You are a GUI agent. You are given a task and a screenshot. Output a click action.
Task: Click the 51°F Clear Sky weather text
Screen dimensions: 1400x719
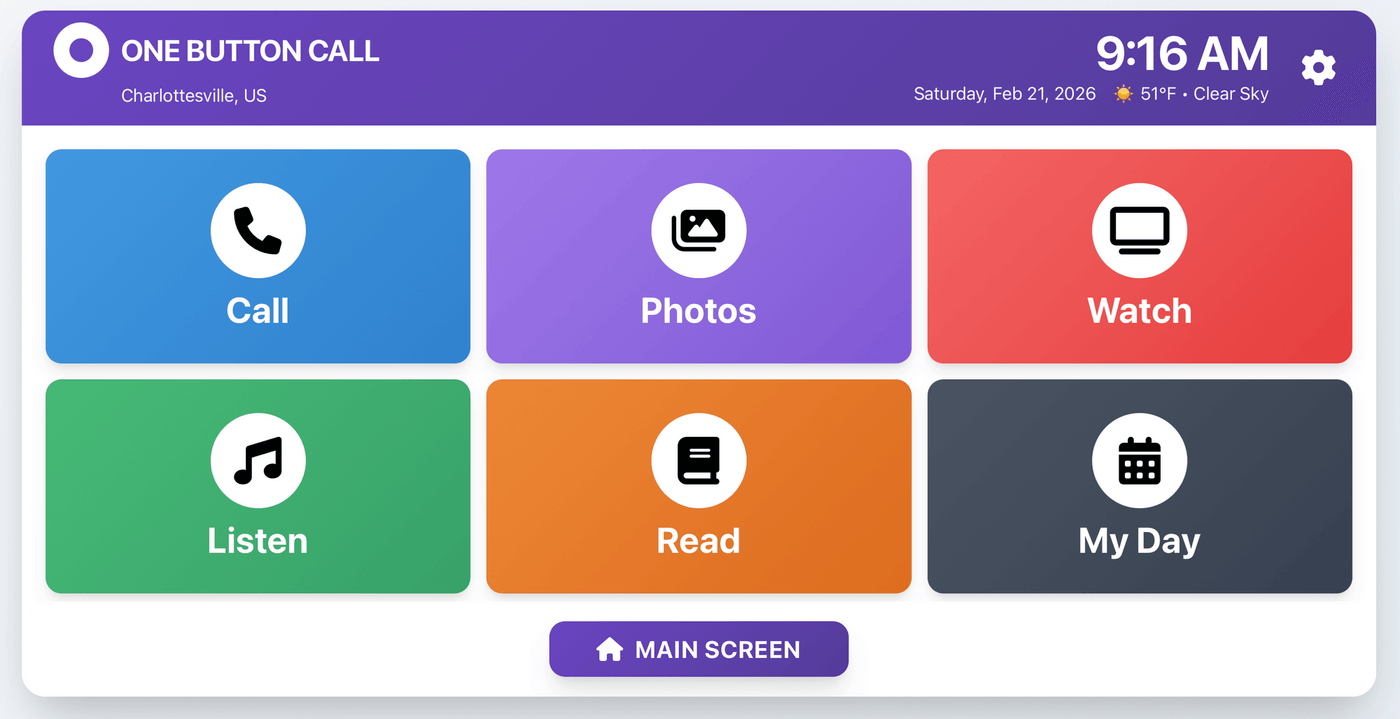[x=1203, y=93]
